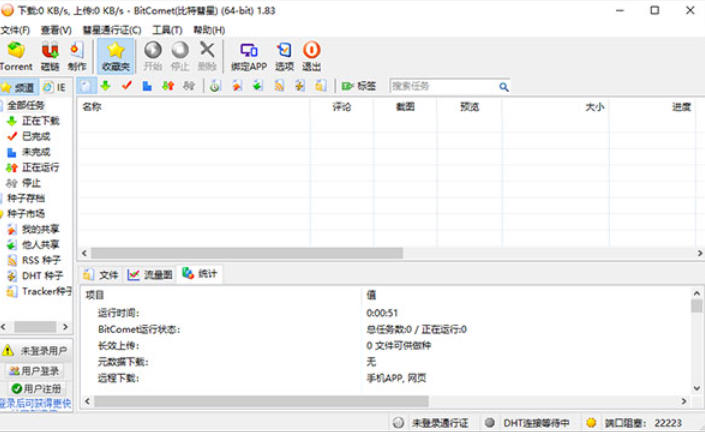
Task: Switch to the 流量图 traffic chart tab
Action: pos(150,274)
